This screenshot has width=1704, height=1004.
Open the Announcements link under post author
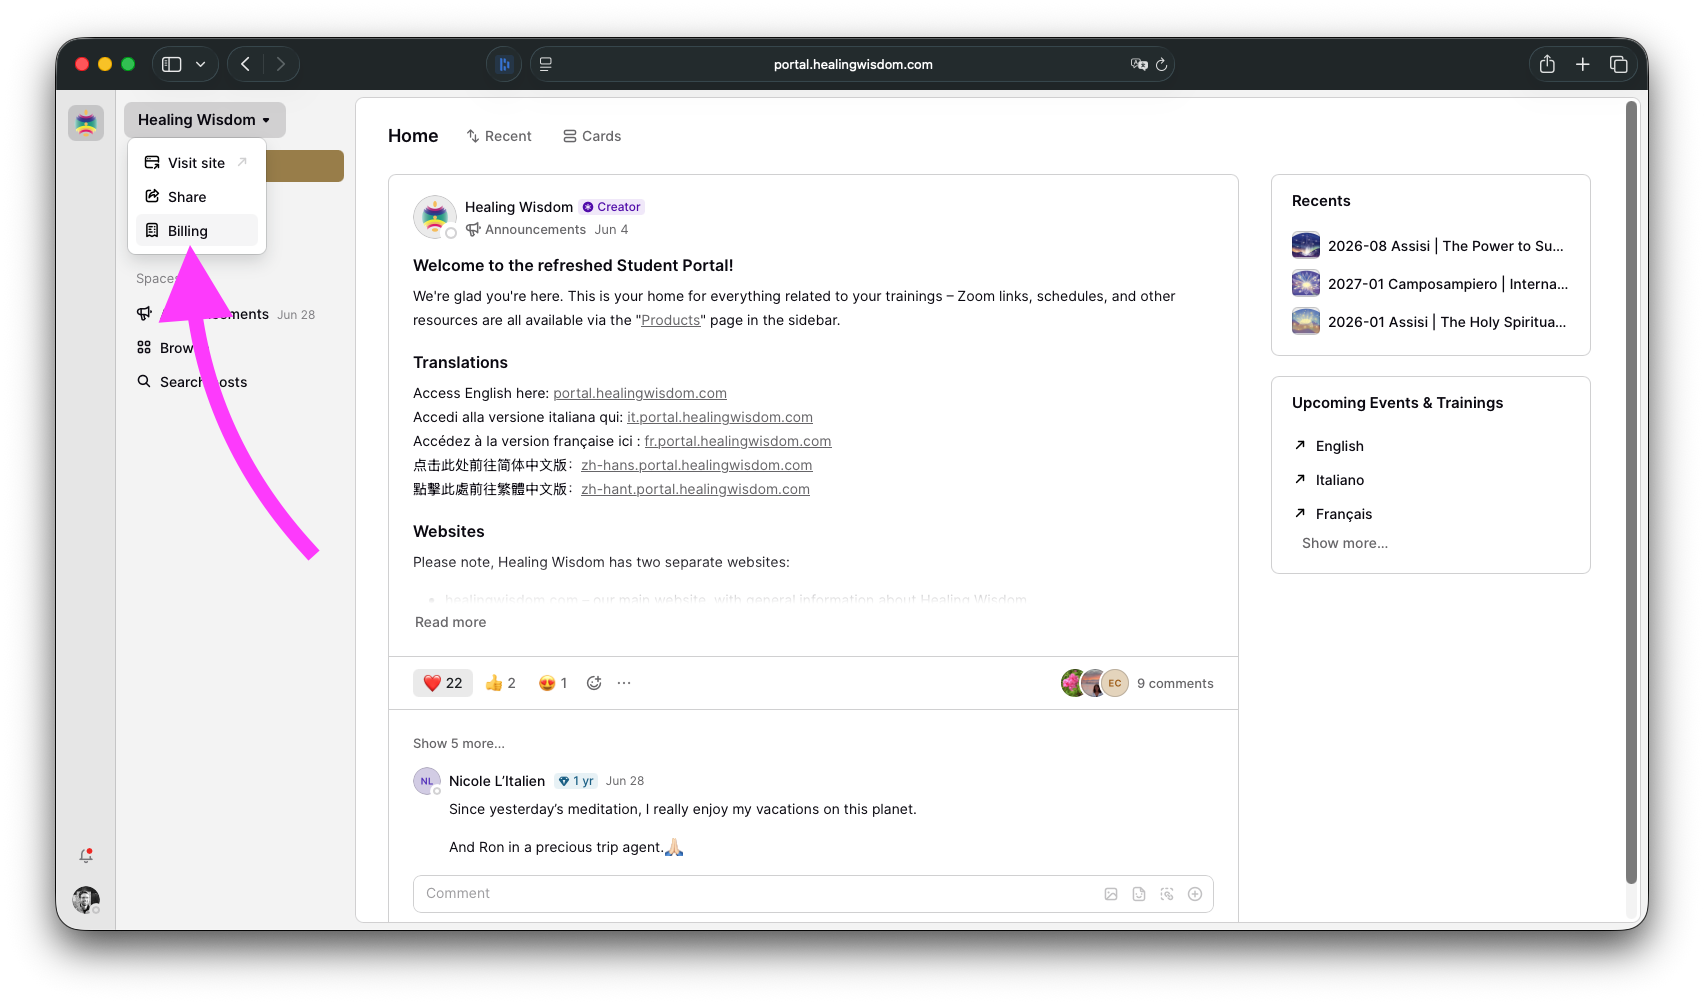coord(526,230)
